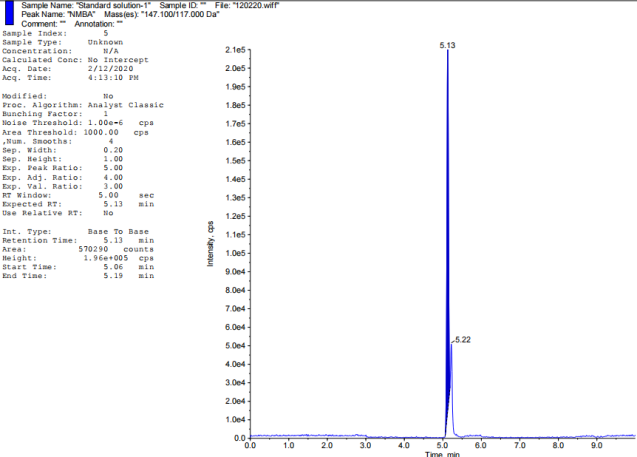Click the Num. Smooths value
This screenshot has height=457, width=637.
click(x=112, y=140)
